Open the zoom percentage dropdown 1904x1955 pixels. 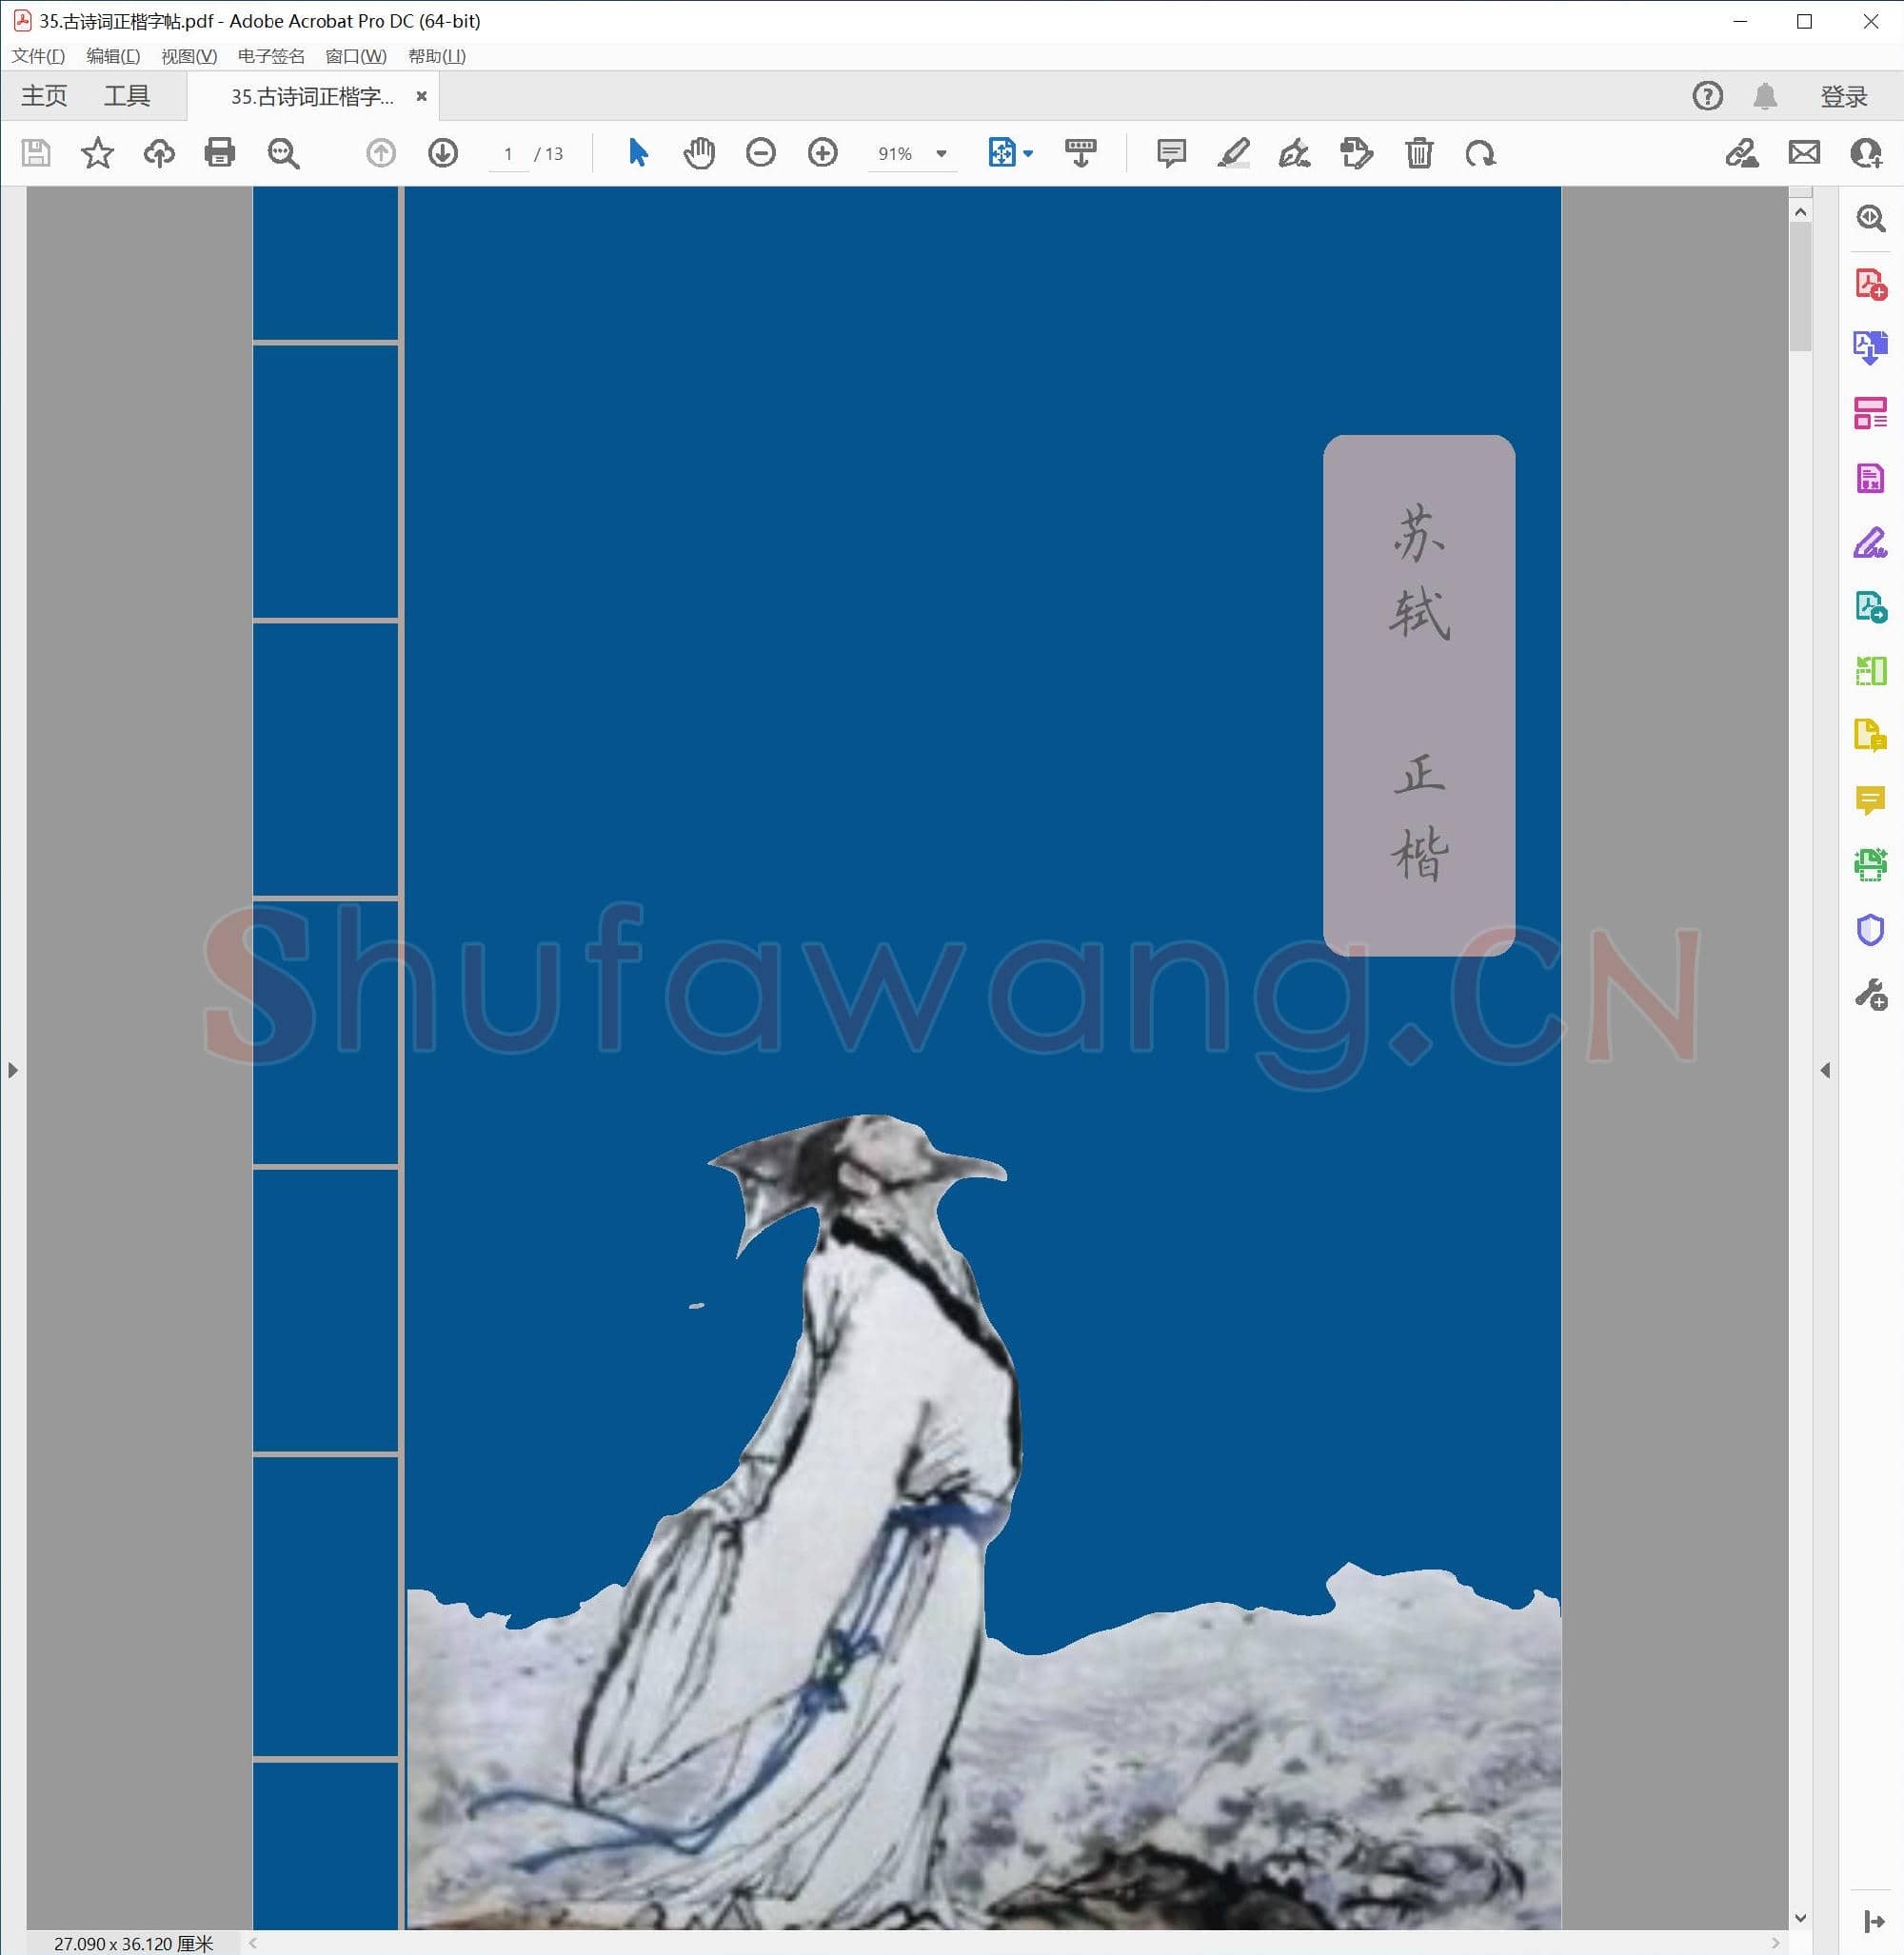[x=940, y=153]
